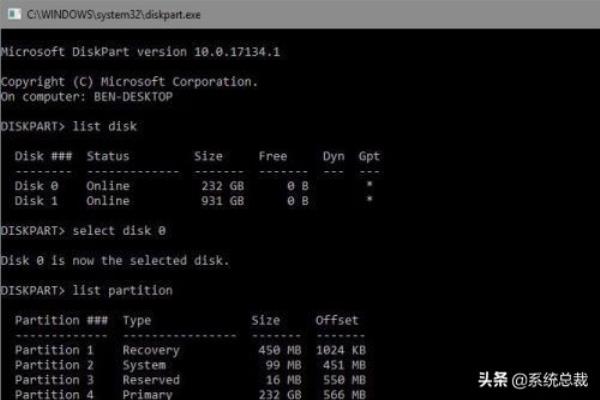The width and height of the screenshot is (600, 400).
Task: Click the 1024 KB offset value
Action: (341, 350)
